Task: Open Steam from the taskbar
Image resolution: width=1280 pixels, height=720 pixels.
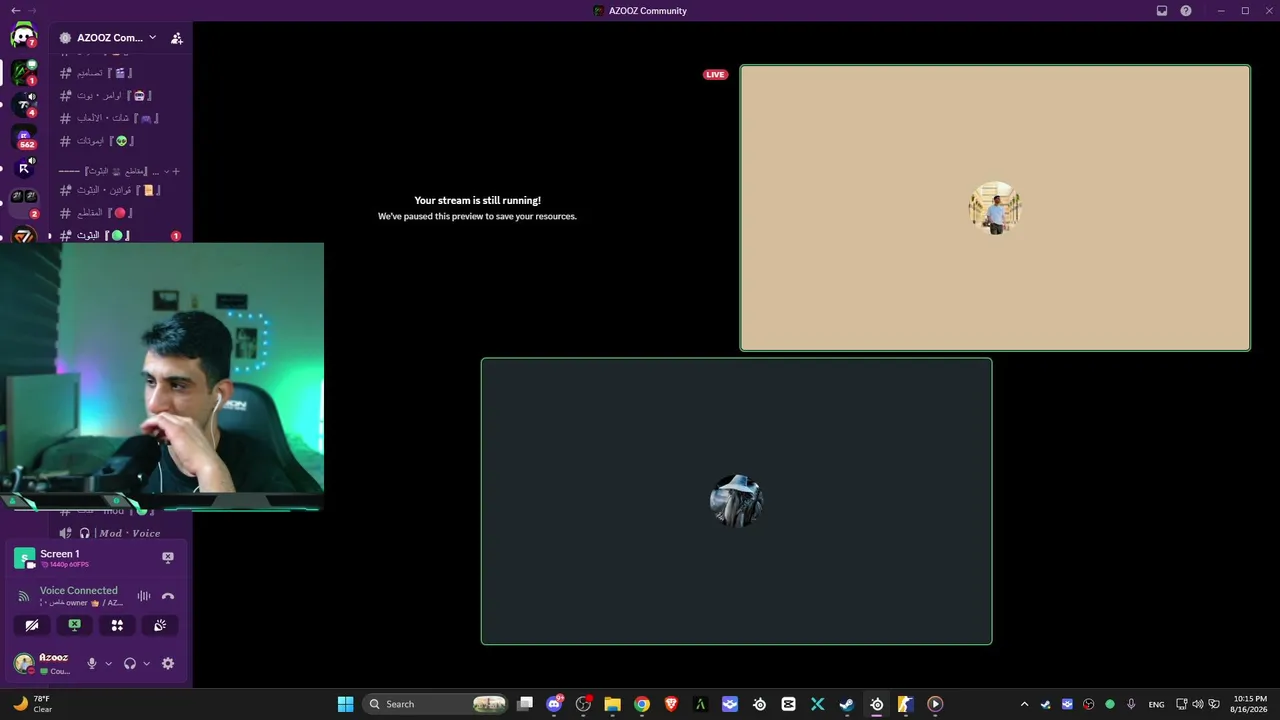Action: (846, 704)
